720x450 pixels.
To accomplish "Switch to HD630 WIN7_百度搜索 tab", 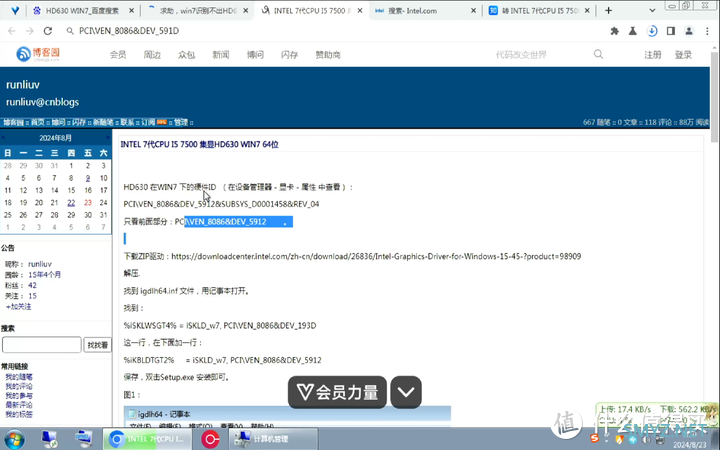I will click(x=82, y=11).
